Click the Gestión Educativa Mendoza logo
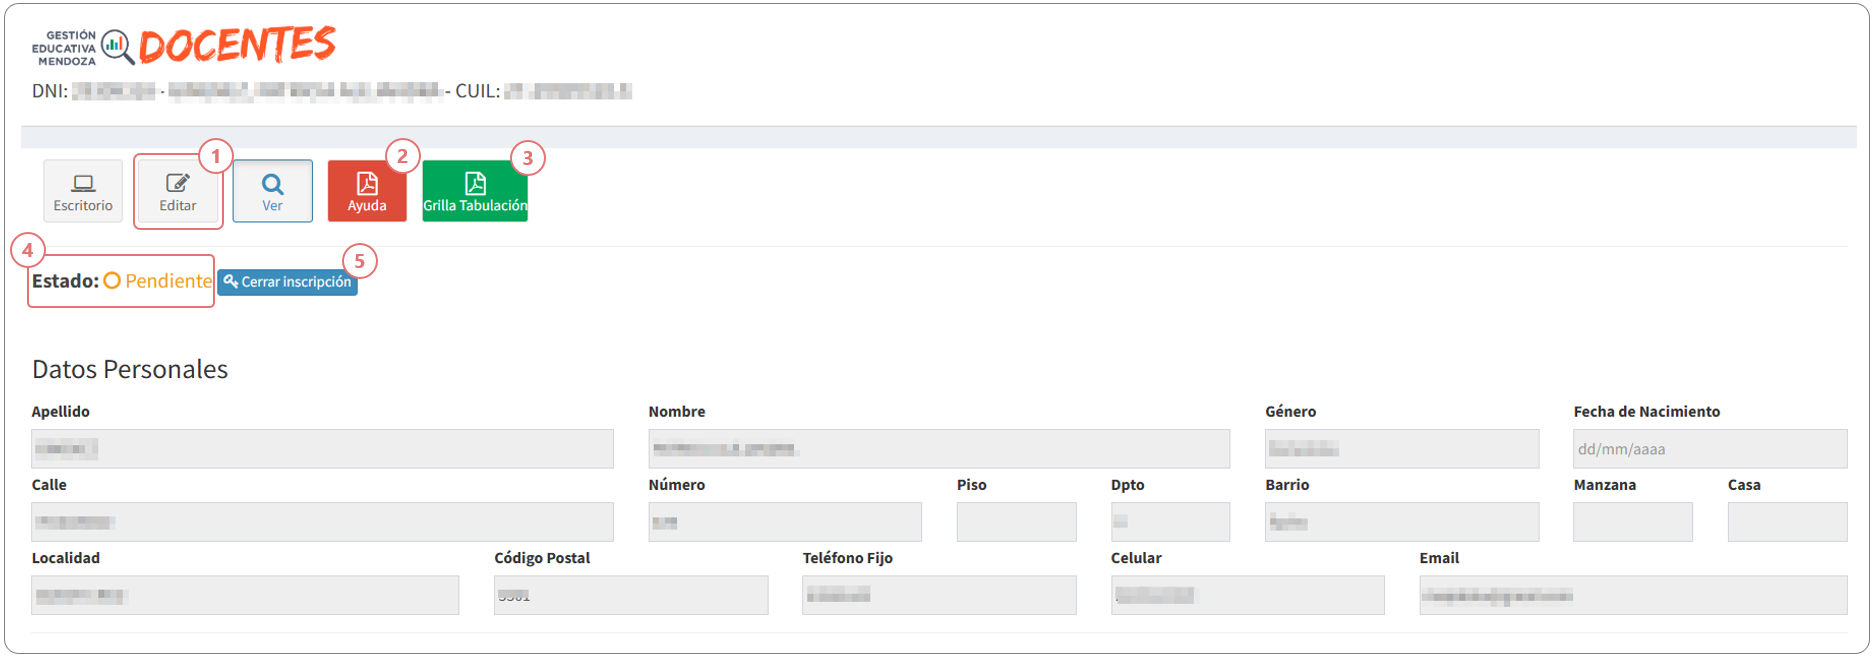Screen dimensions: 1873x659 83,47
